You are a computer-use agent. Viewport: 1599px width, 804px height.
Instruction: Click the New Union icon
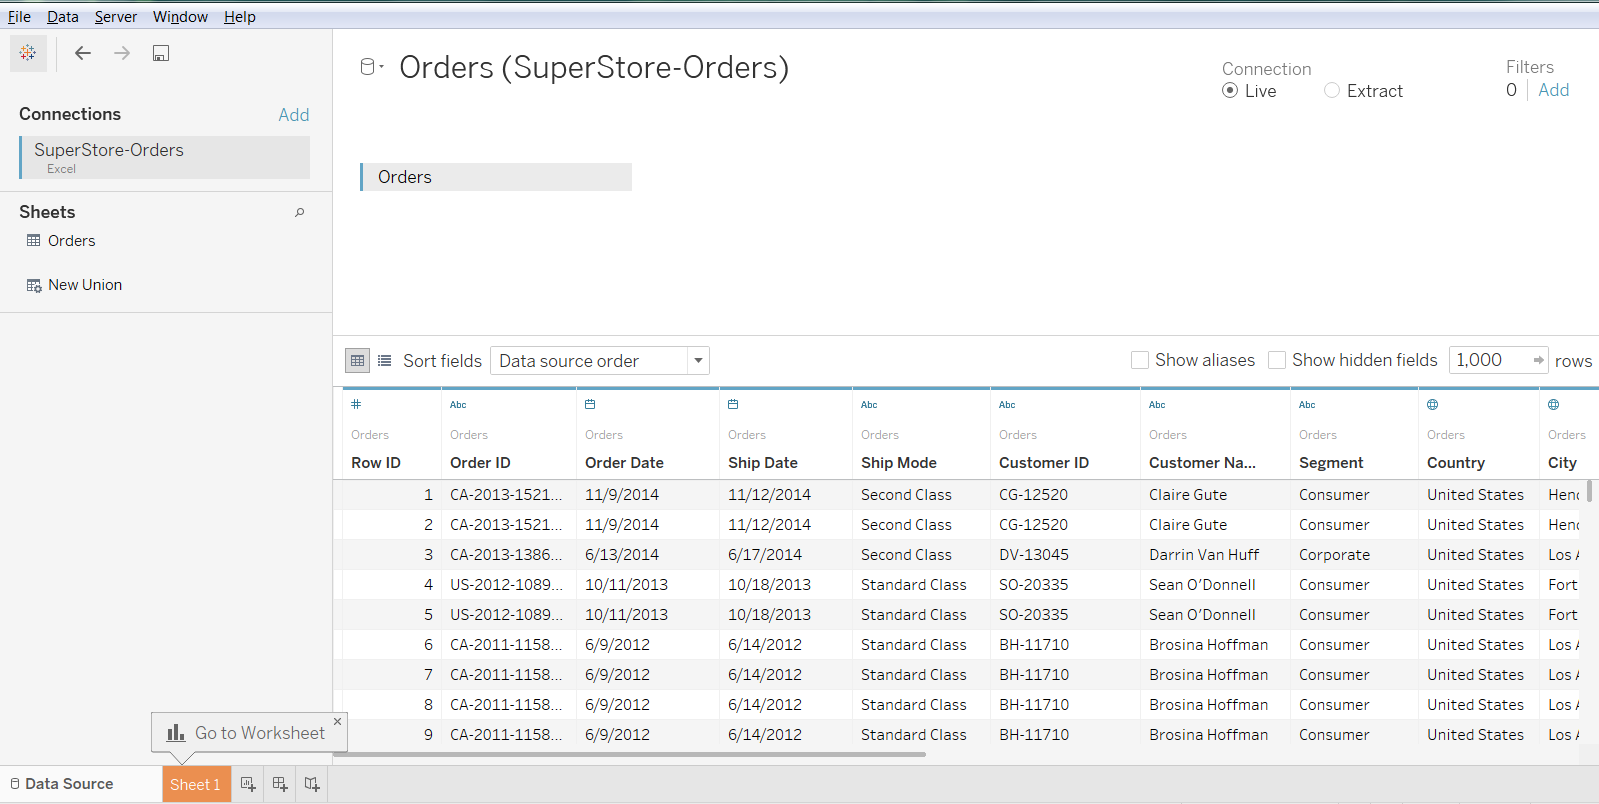[34, 285]
